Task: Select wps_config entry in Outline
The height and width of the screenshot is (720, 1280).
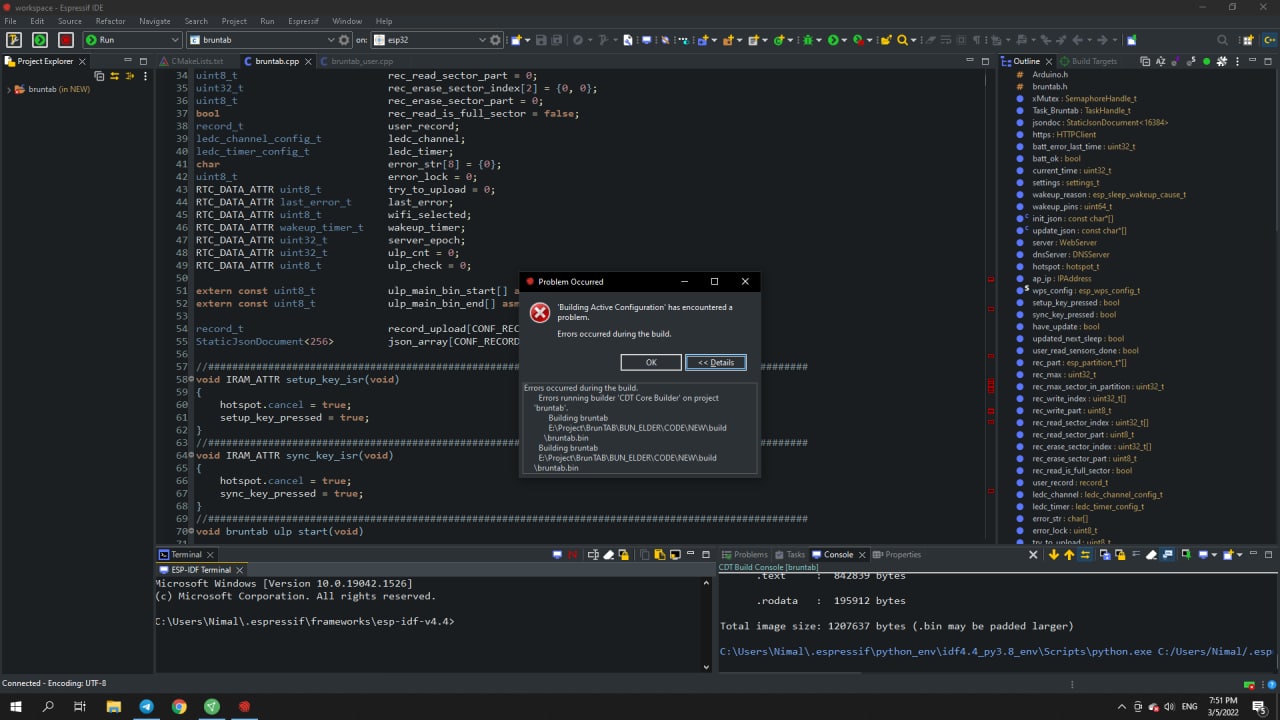Action: coord(1086,290)
